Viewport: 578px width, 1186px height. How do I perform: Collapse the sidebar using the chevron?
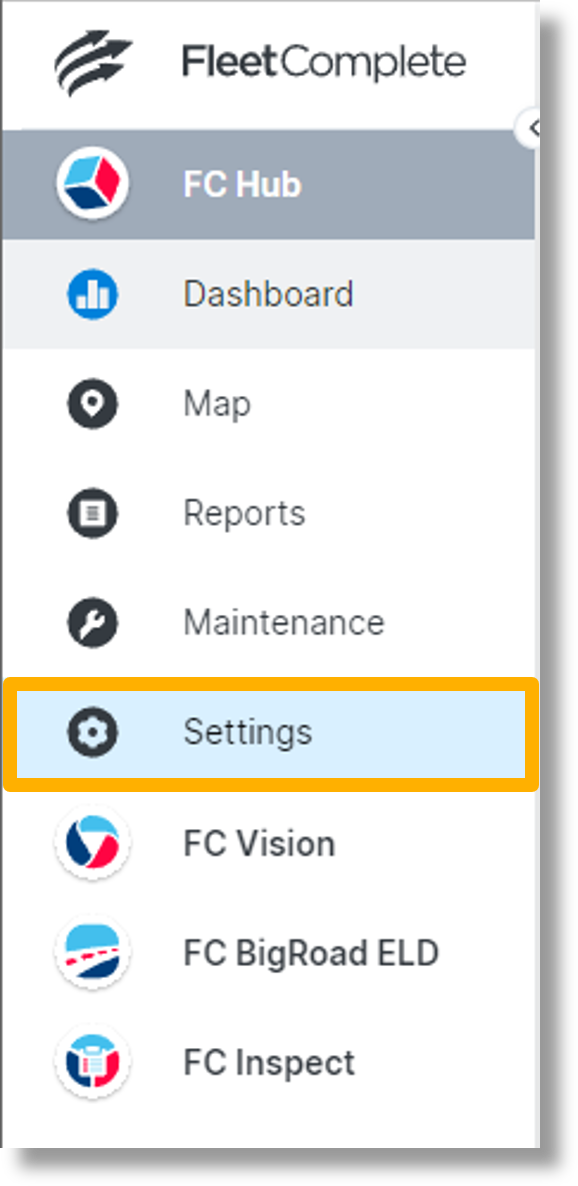(536, 130)
